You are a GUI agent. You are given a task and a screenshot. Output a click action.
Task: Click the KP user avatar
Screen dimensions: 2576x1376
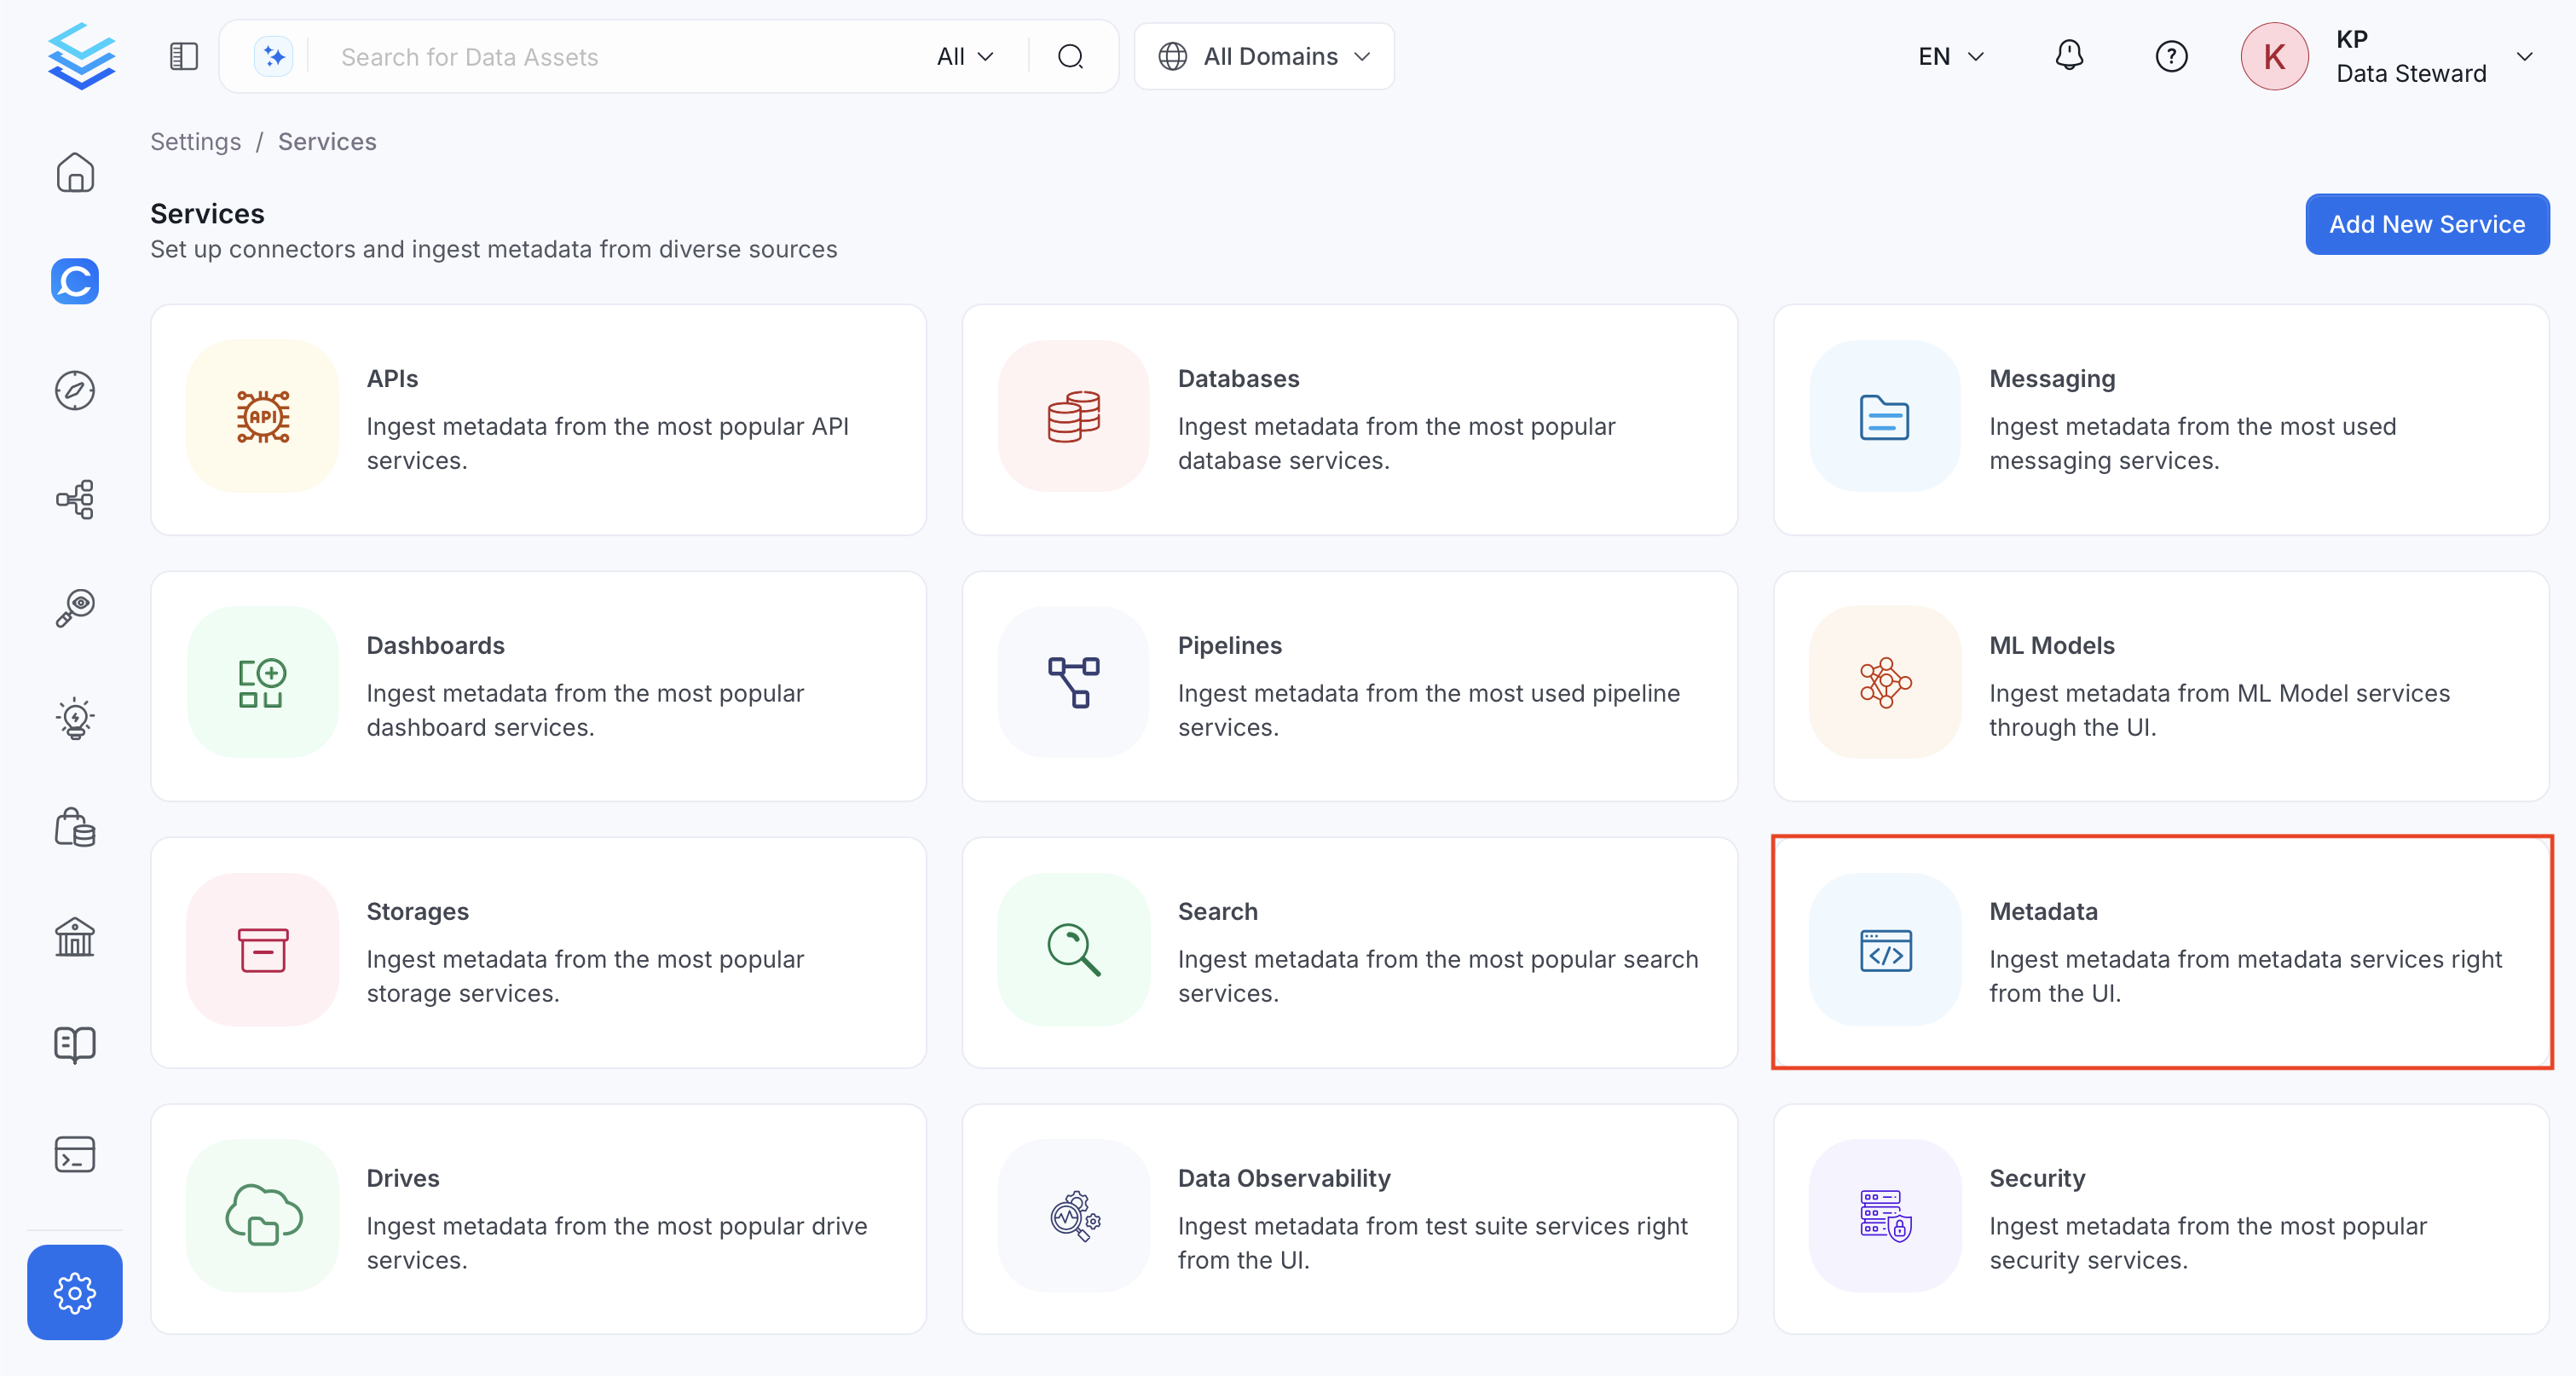(x=2274, y=56)
